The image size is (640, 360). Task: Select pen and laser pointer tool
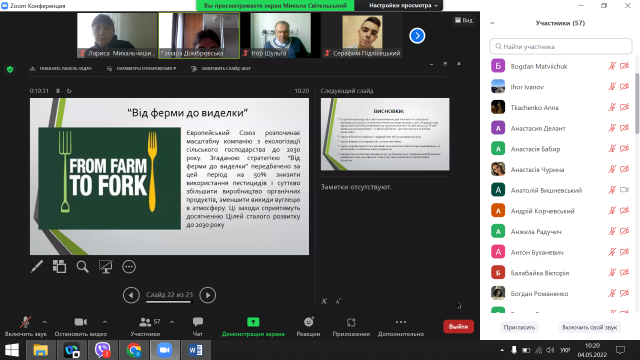pos(37,267)
